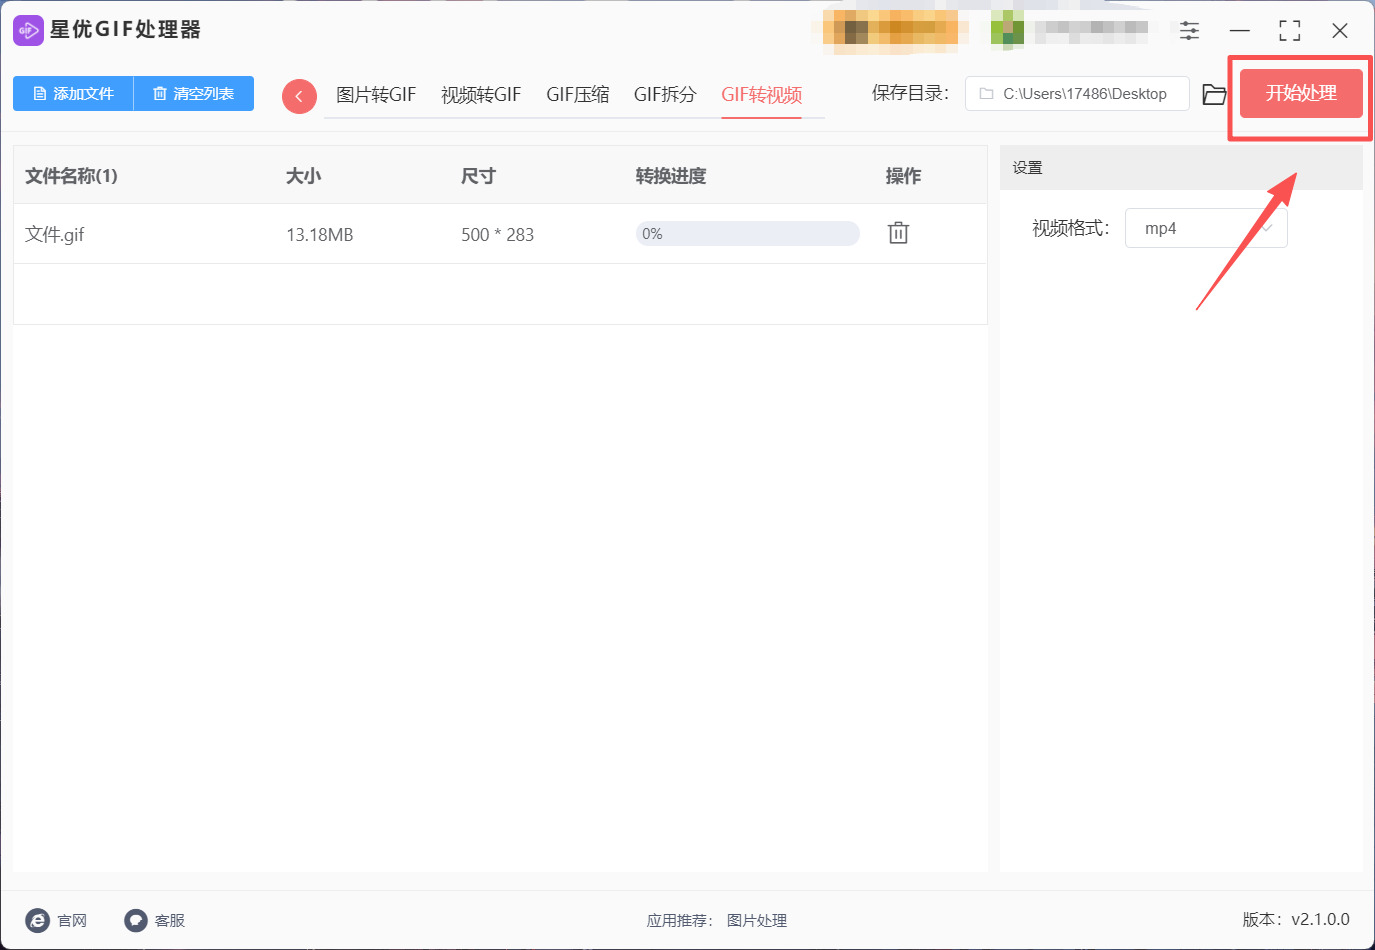Click the 0% conversion progress bar
The height and width of the screenshot is (950, 1375).
tap(748, 233)
